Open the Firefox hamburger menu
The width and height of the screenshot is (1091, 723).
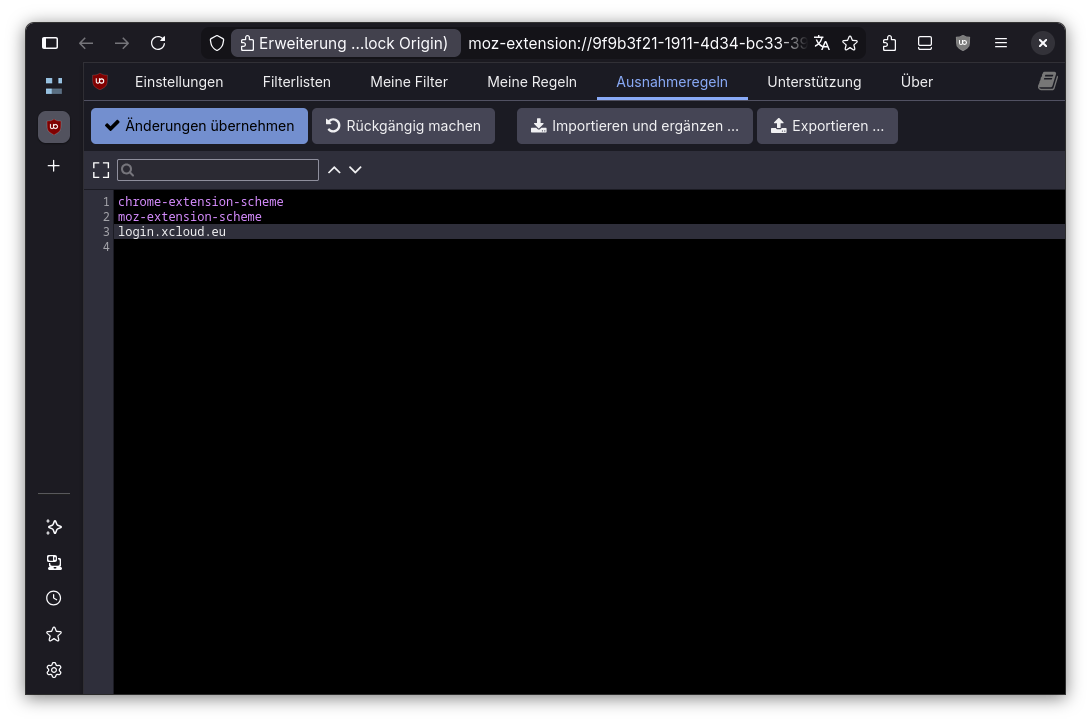(x=1000, y=43)
